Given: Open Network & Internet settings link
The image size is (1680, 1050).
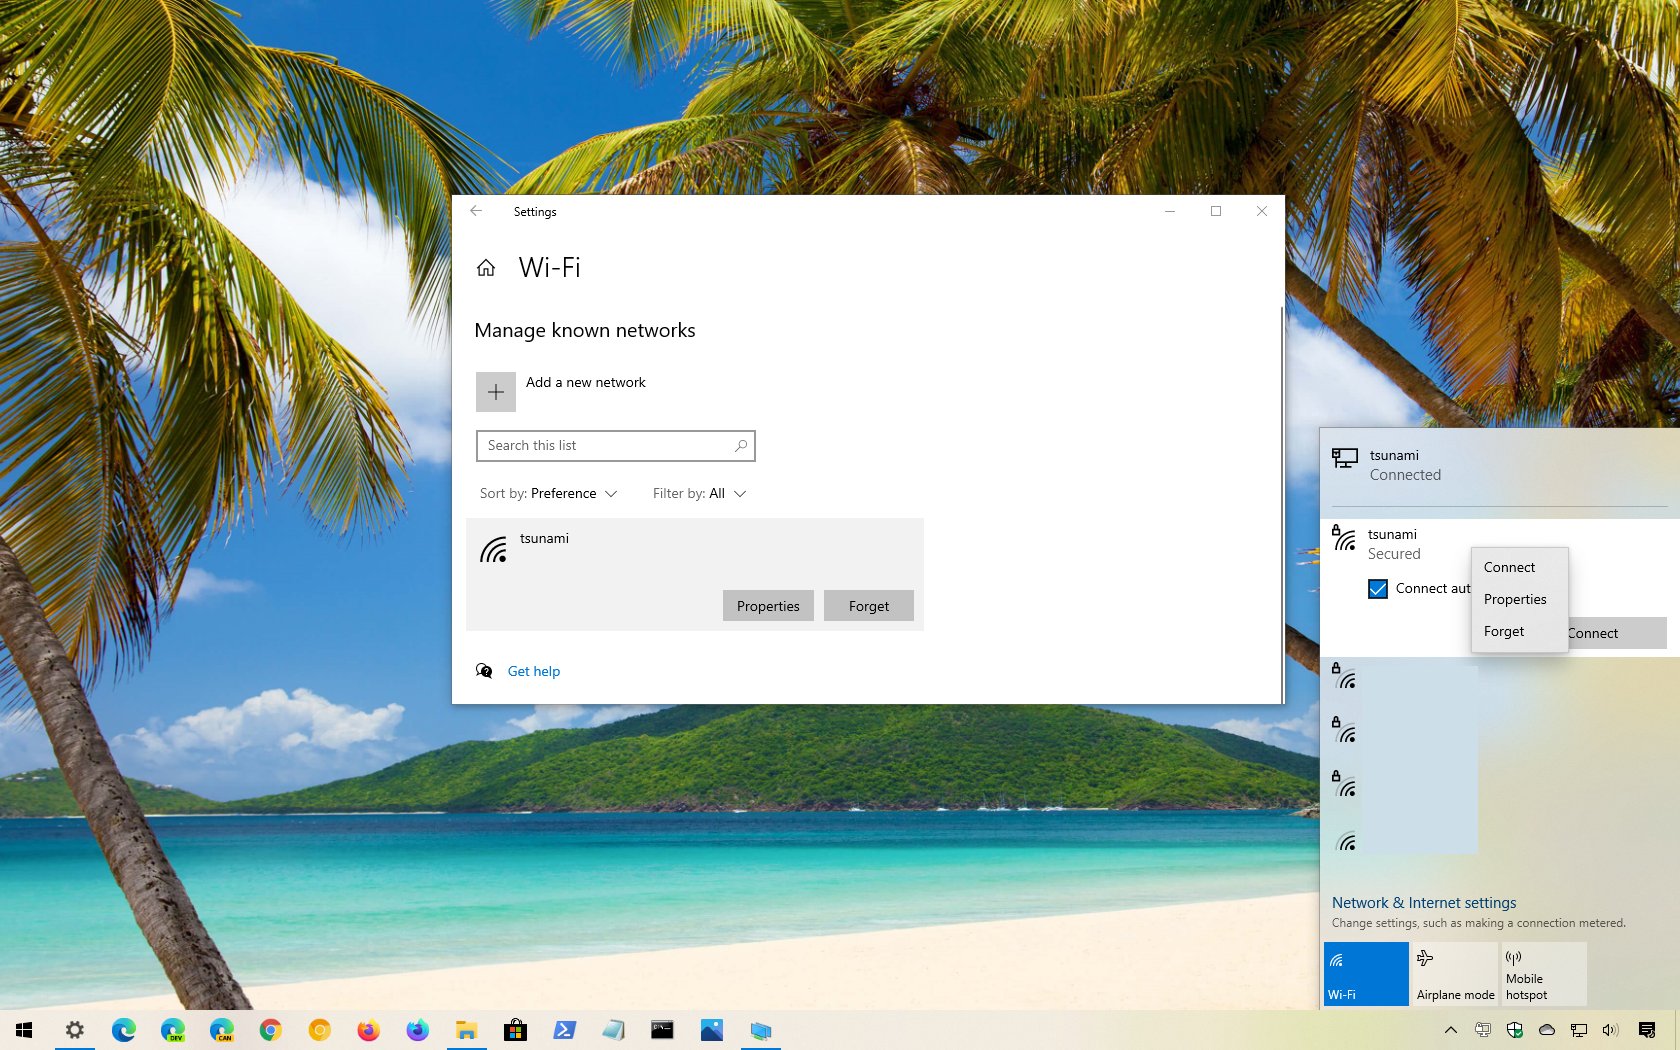Looking at the screenshot, I should [1423, 902].
